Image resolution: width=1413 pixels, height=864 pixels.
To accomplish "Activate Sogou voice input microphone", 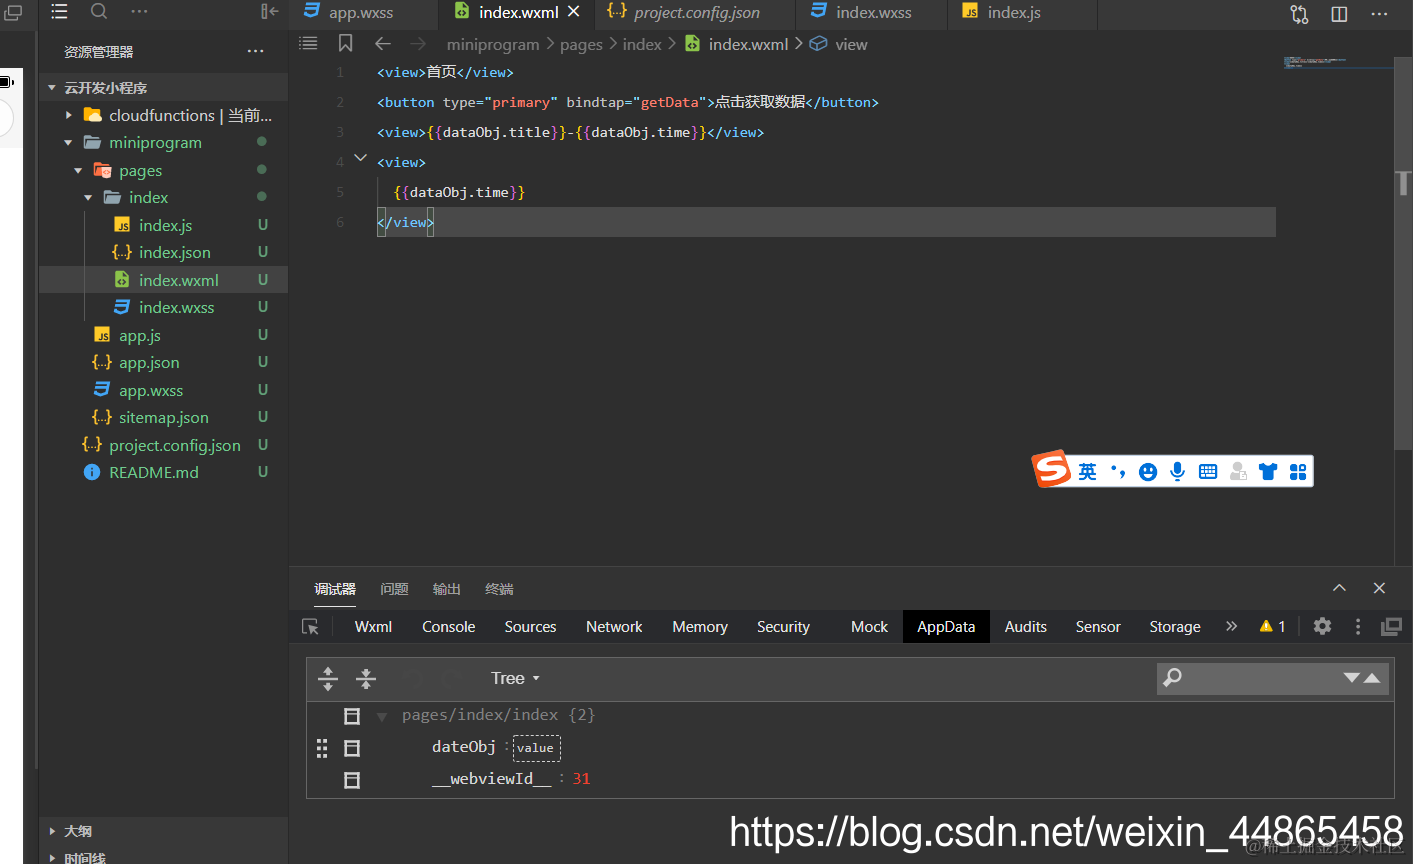I will pyautogui.click(x=1178, y=472).
